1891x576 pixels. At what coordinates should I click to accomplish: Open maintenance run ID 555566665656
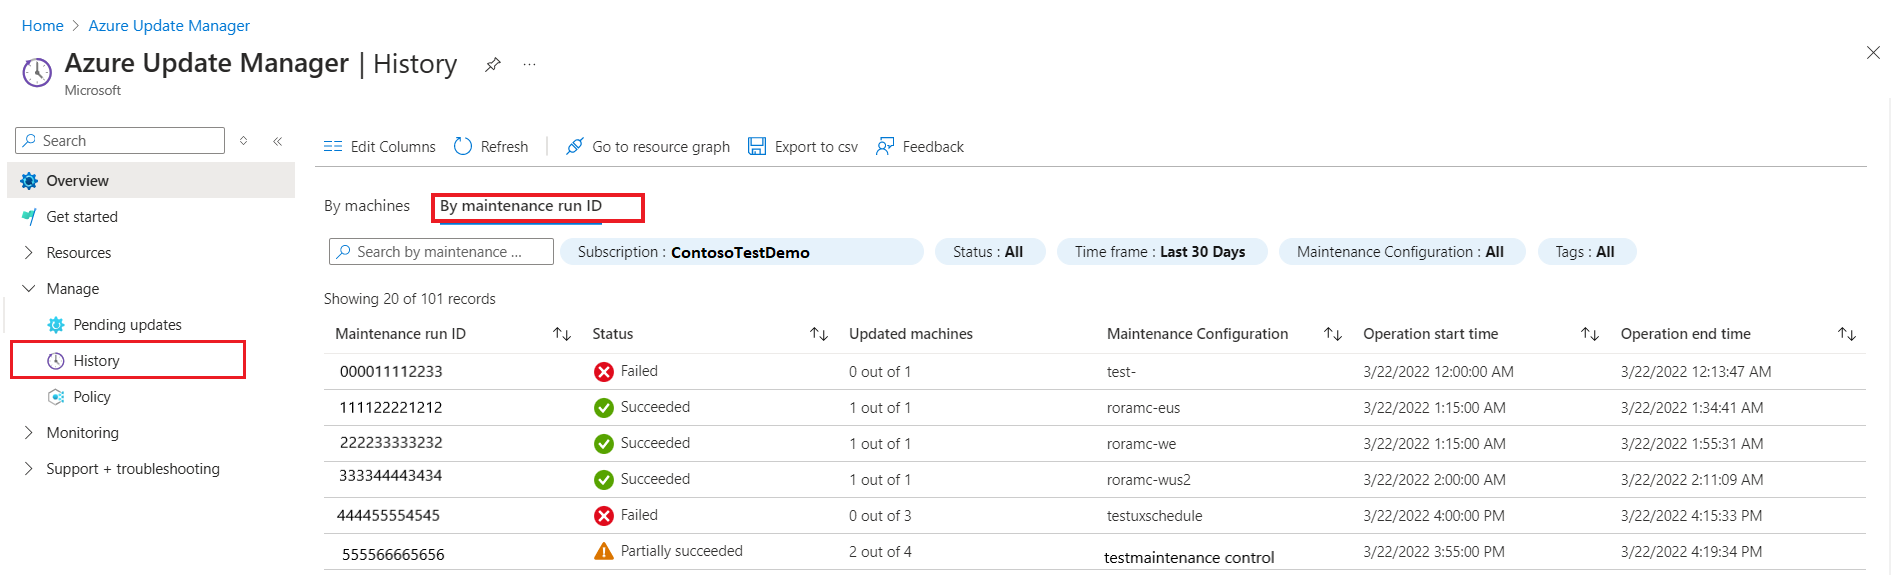pos(393,554)
